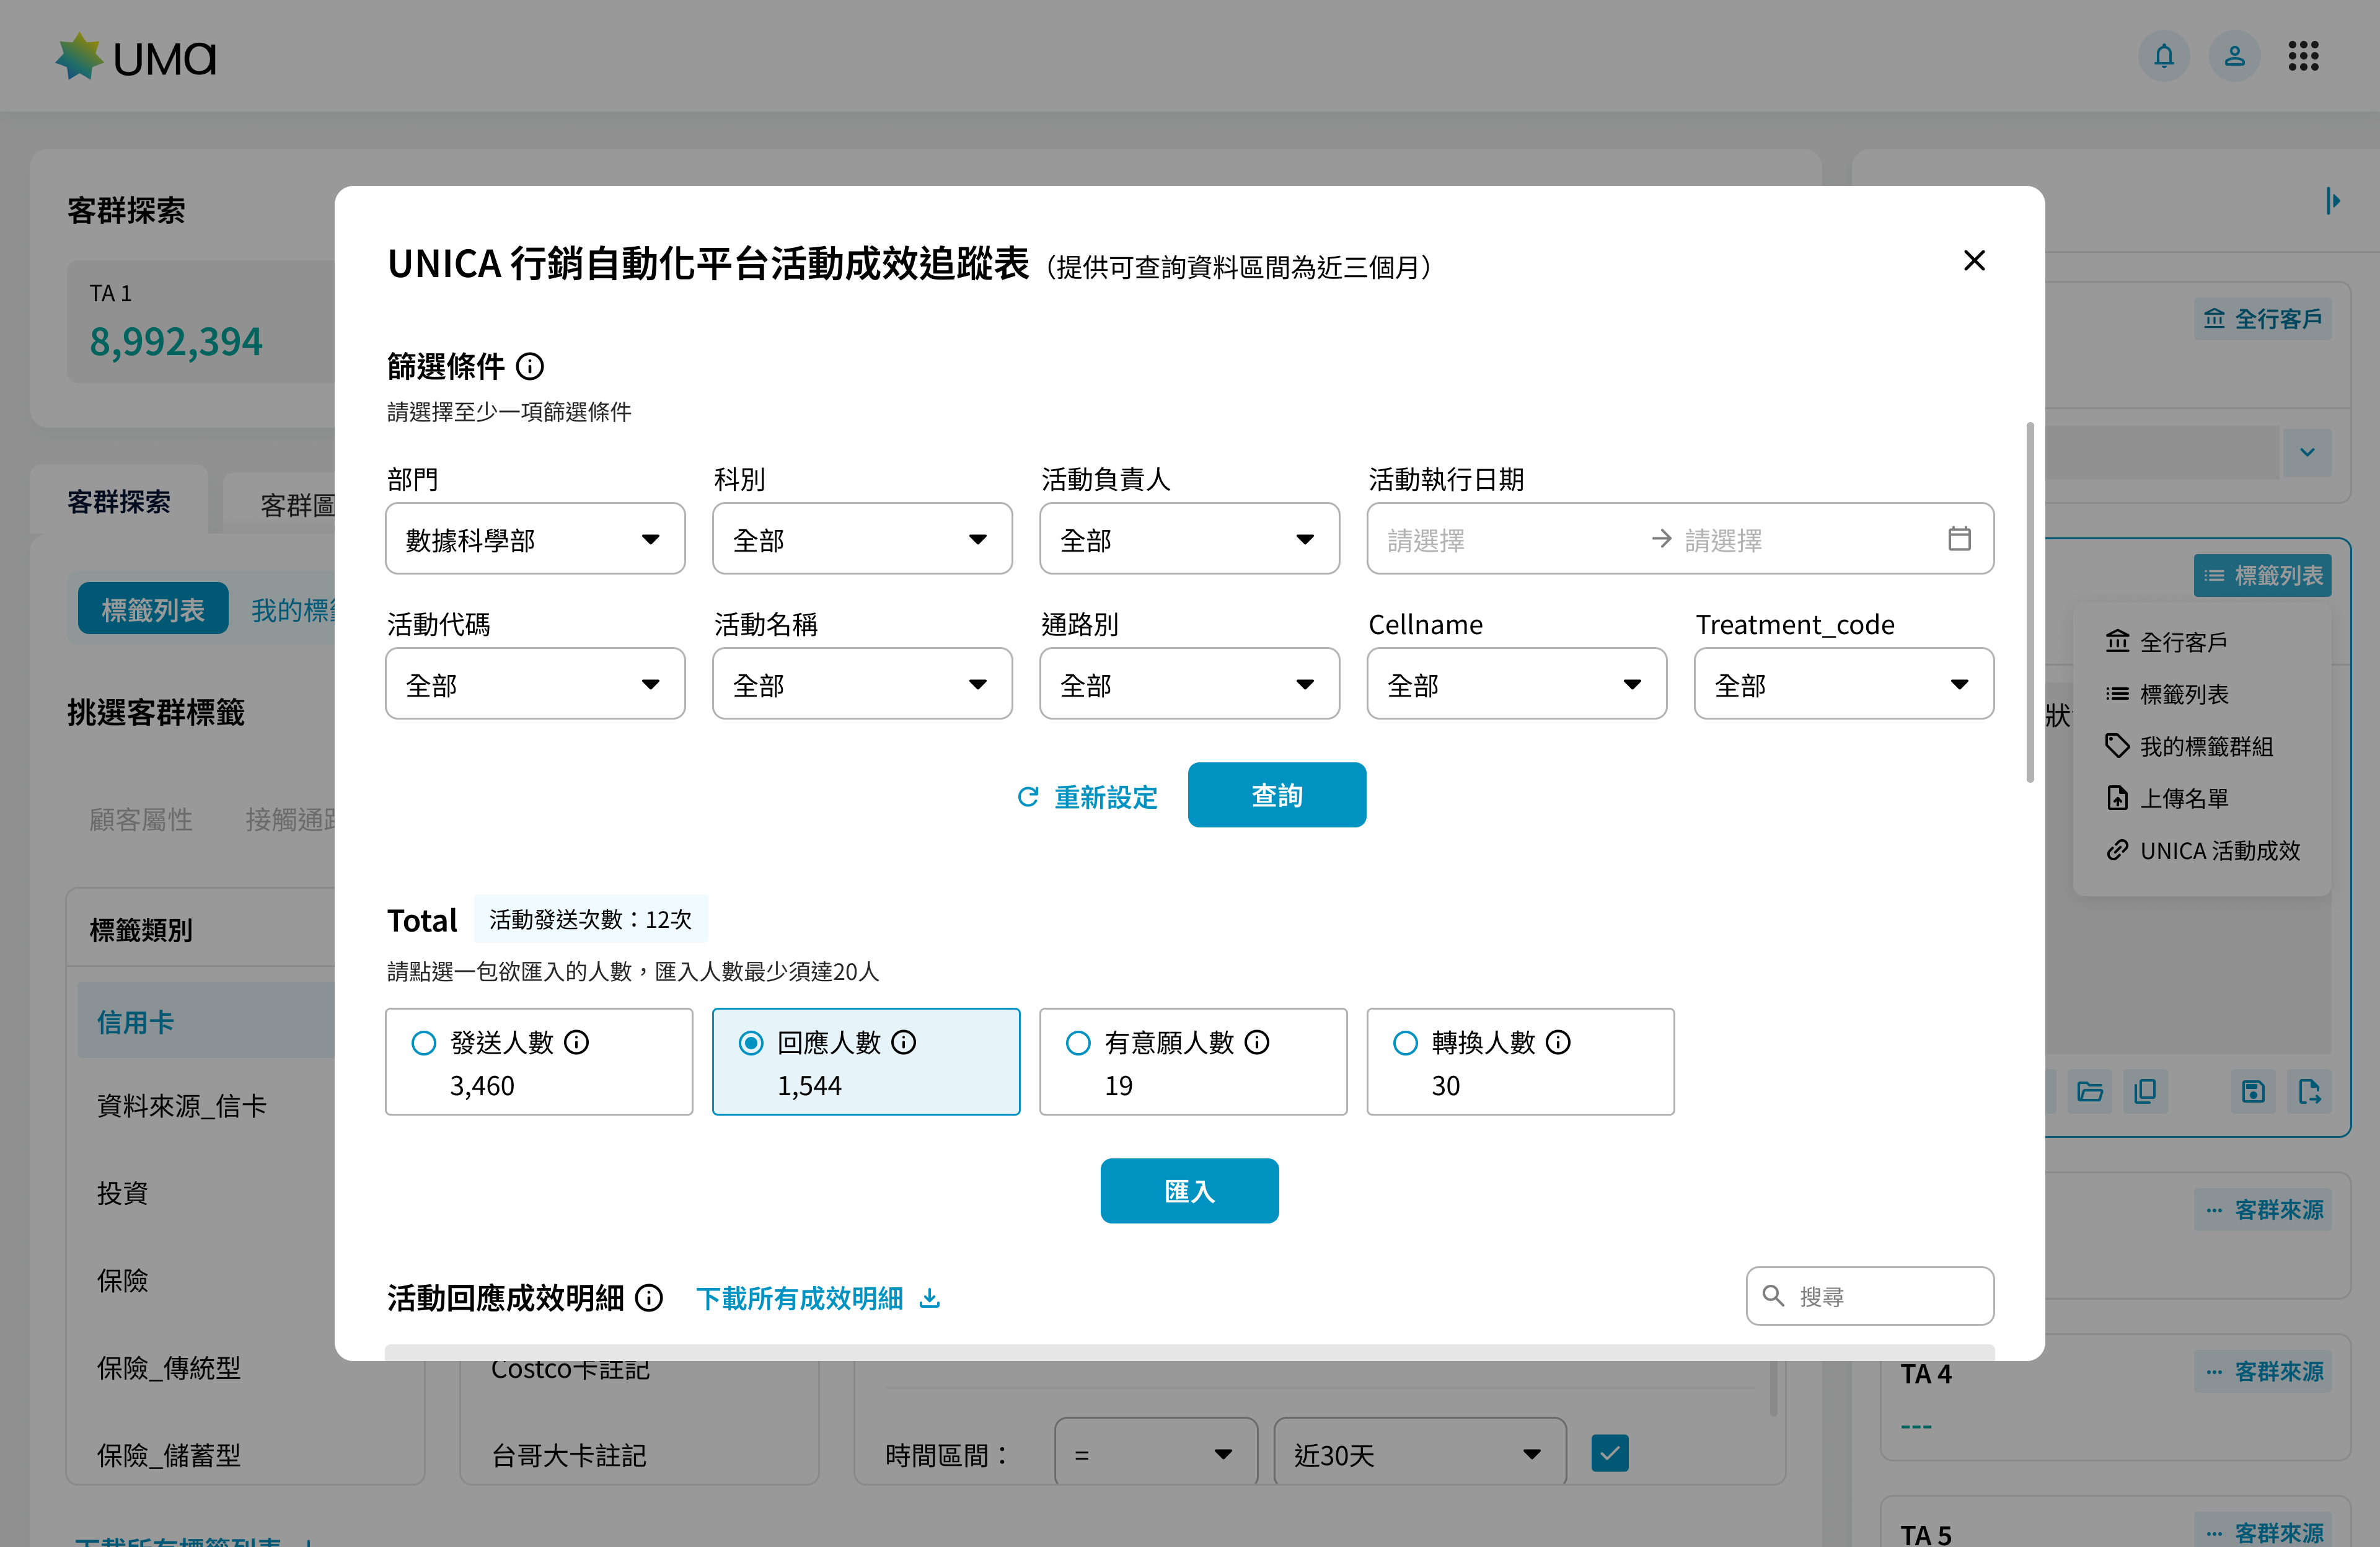The width and height of the screenshot is (2380, 1547).
Task: Select the 有意願人數 radio option
Action: 1078,1043
